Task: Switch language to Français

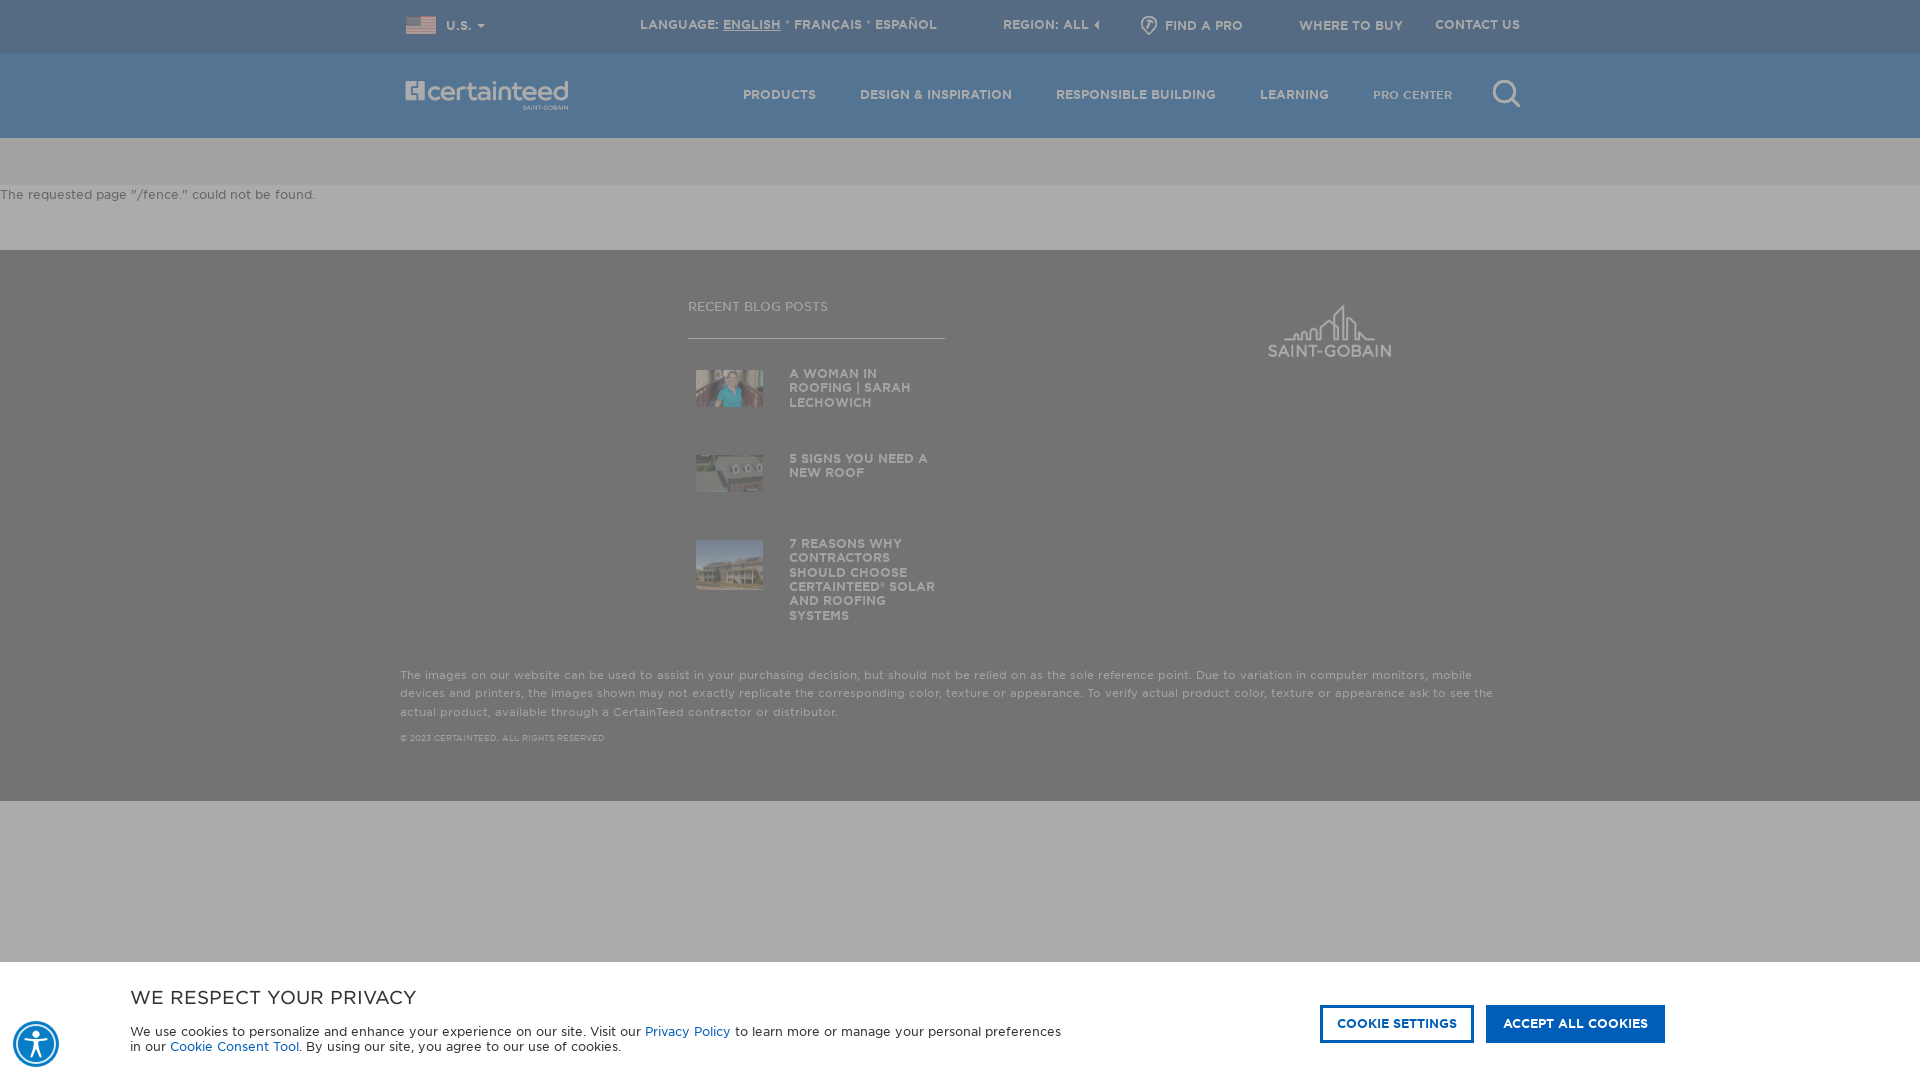Action: (x=828, y=25)
